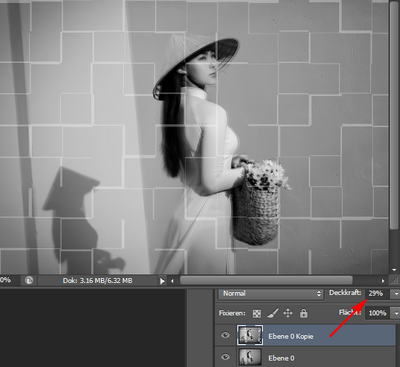The image size is (400, 367).
Task: Lock all padlock icon in Fixieren row
Action: pyautogui.click(x=303, y=313)
